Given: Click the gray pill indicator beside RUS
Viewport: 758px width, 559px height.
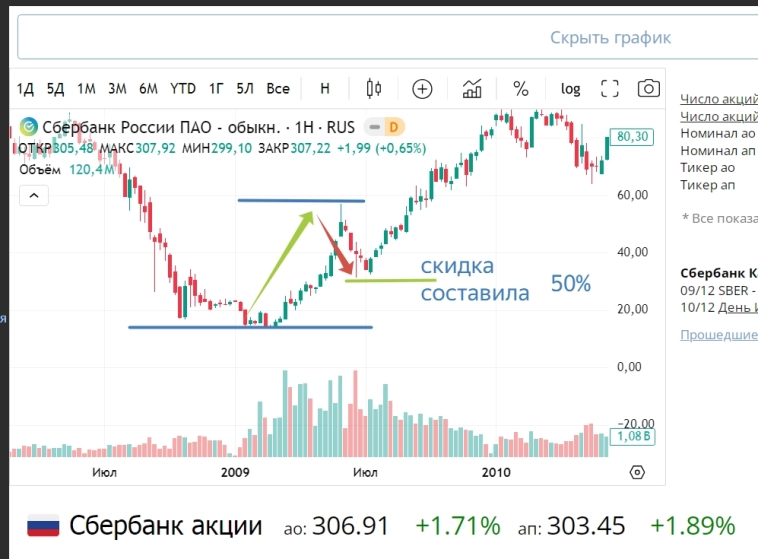Looking at the screenshot, I should coord(374,127).
